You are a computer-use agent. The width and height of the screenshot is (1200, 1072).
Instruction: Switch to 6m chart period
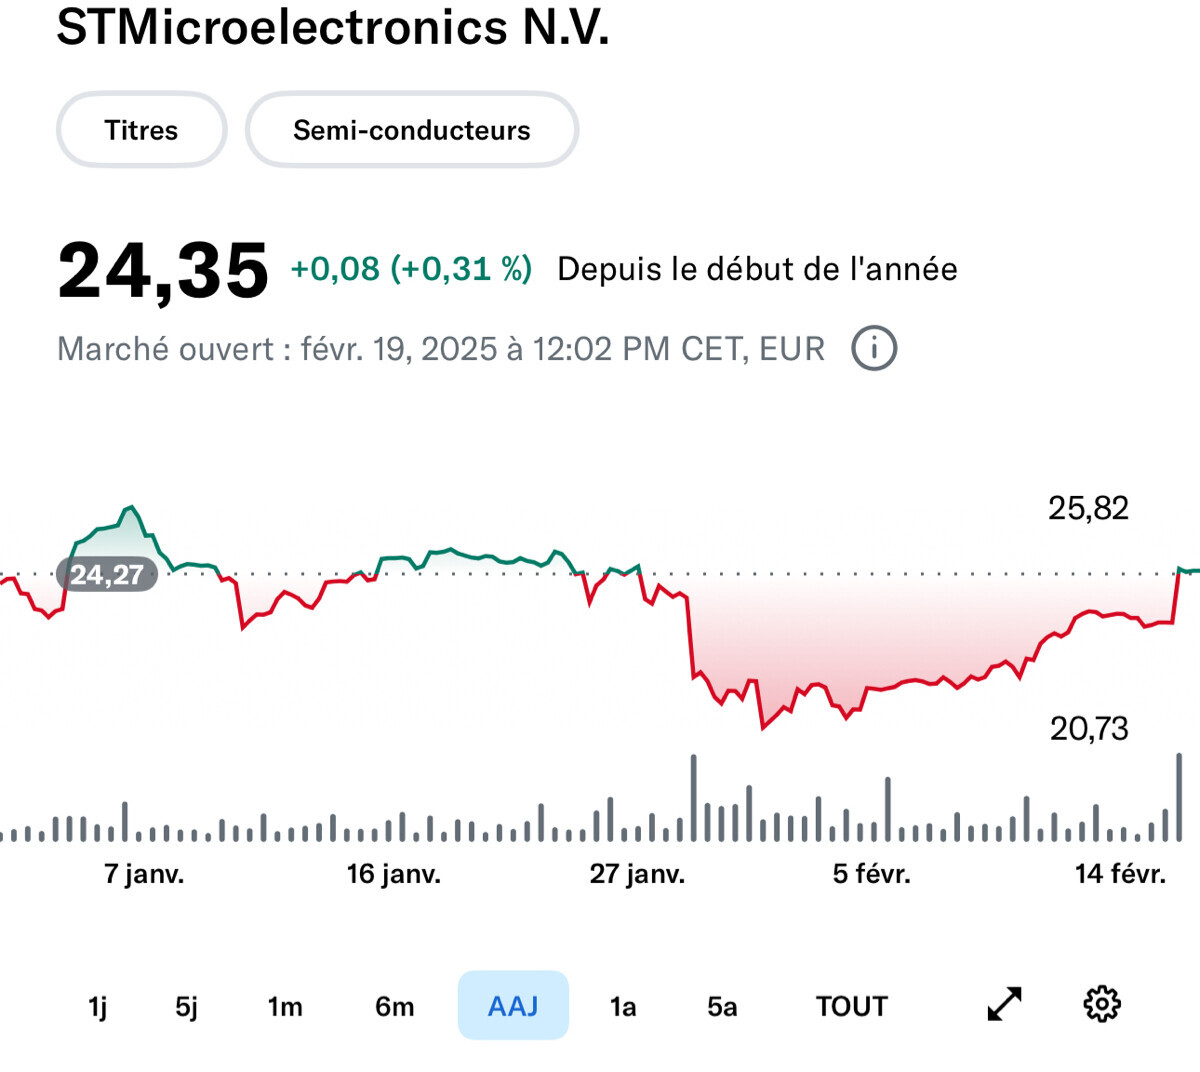point(395,1006)
